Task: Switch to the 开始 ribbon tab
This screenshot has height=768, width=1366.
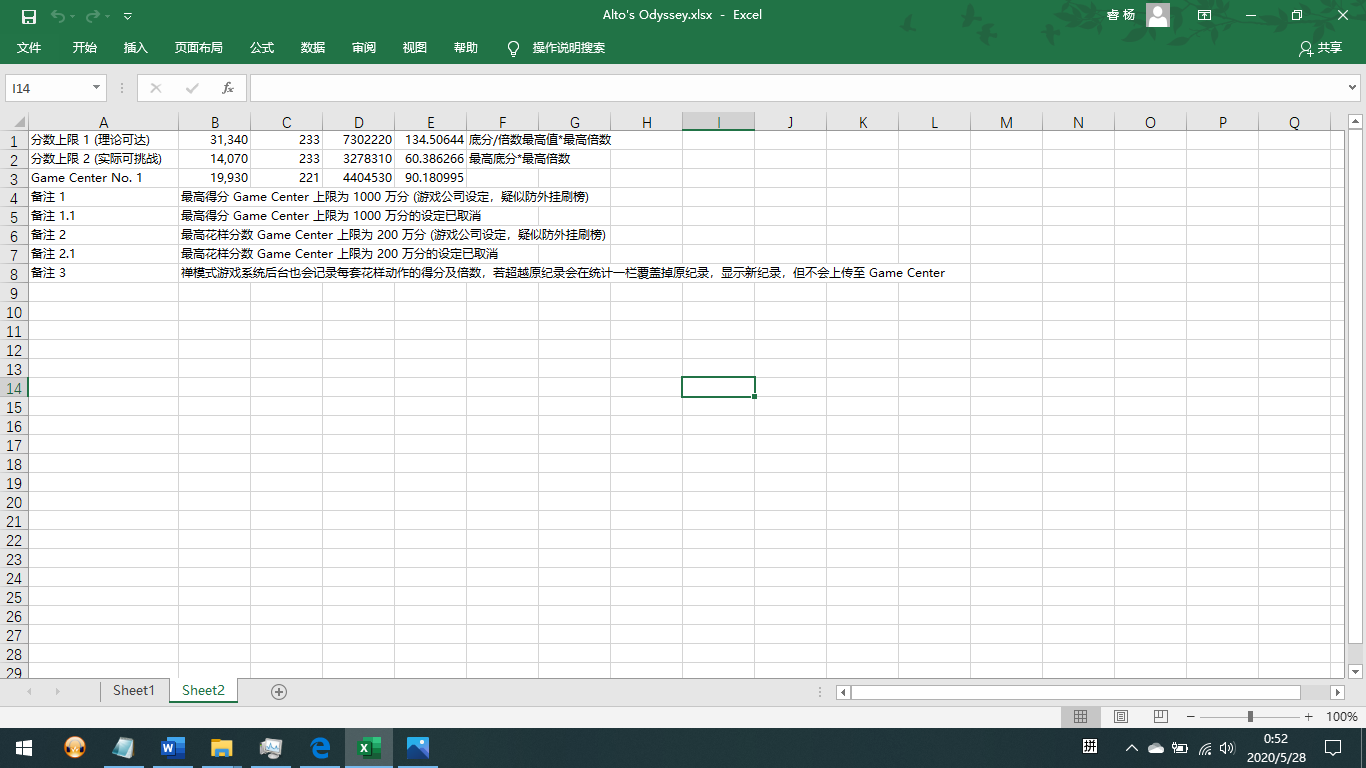Action: pyautogui.click(x=85, y=48)
